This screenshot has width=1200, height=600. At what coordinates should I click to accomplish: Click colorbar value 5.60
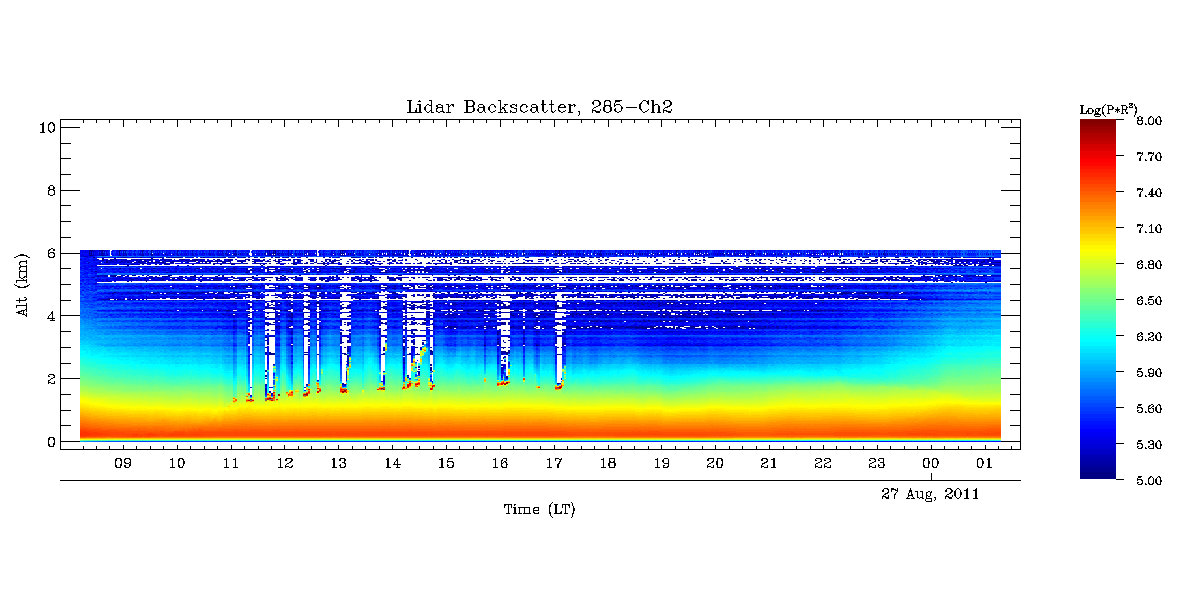click(x=1148, y=409)
